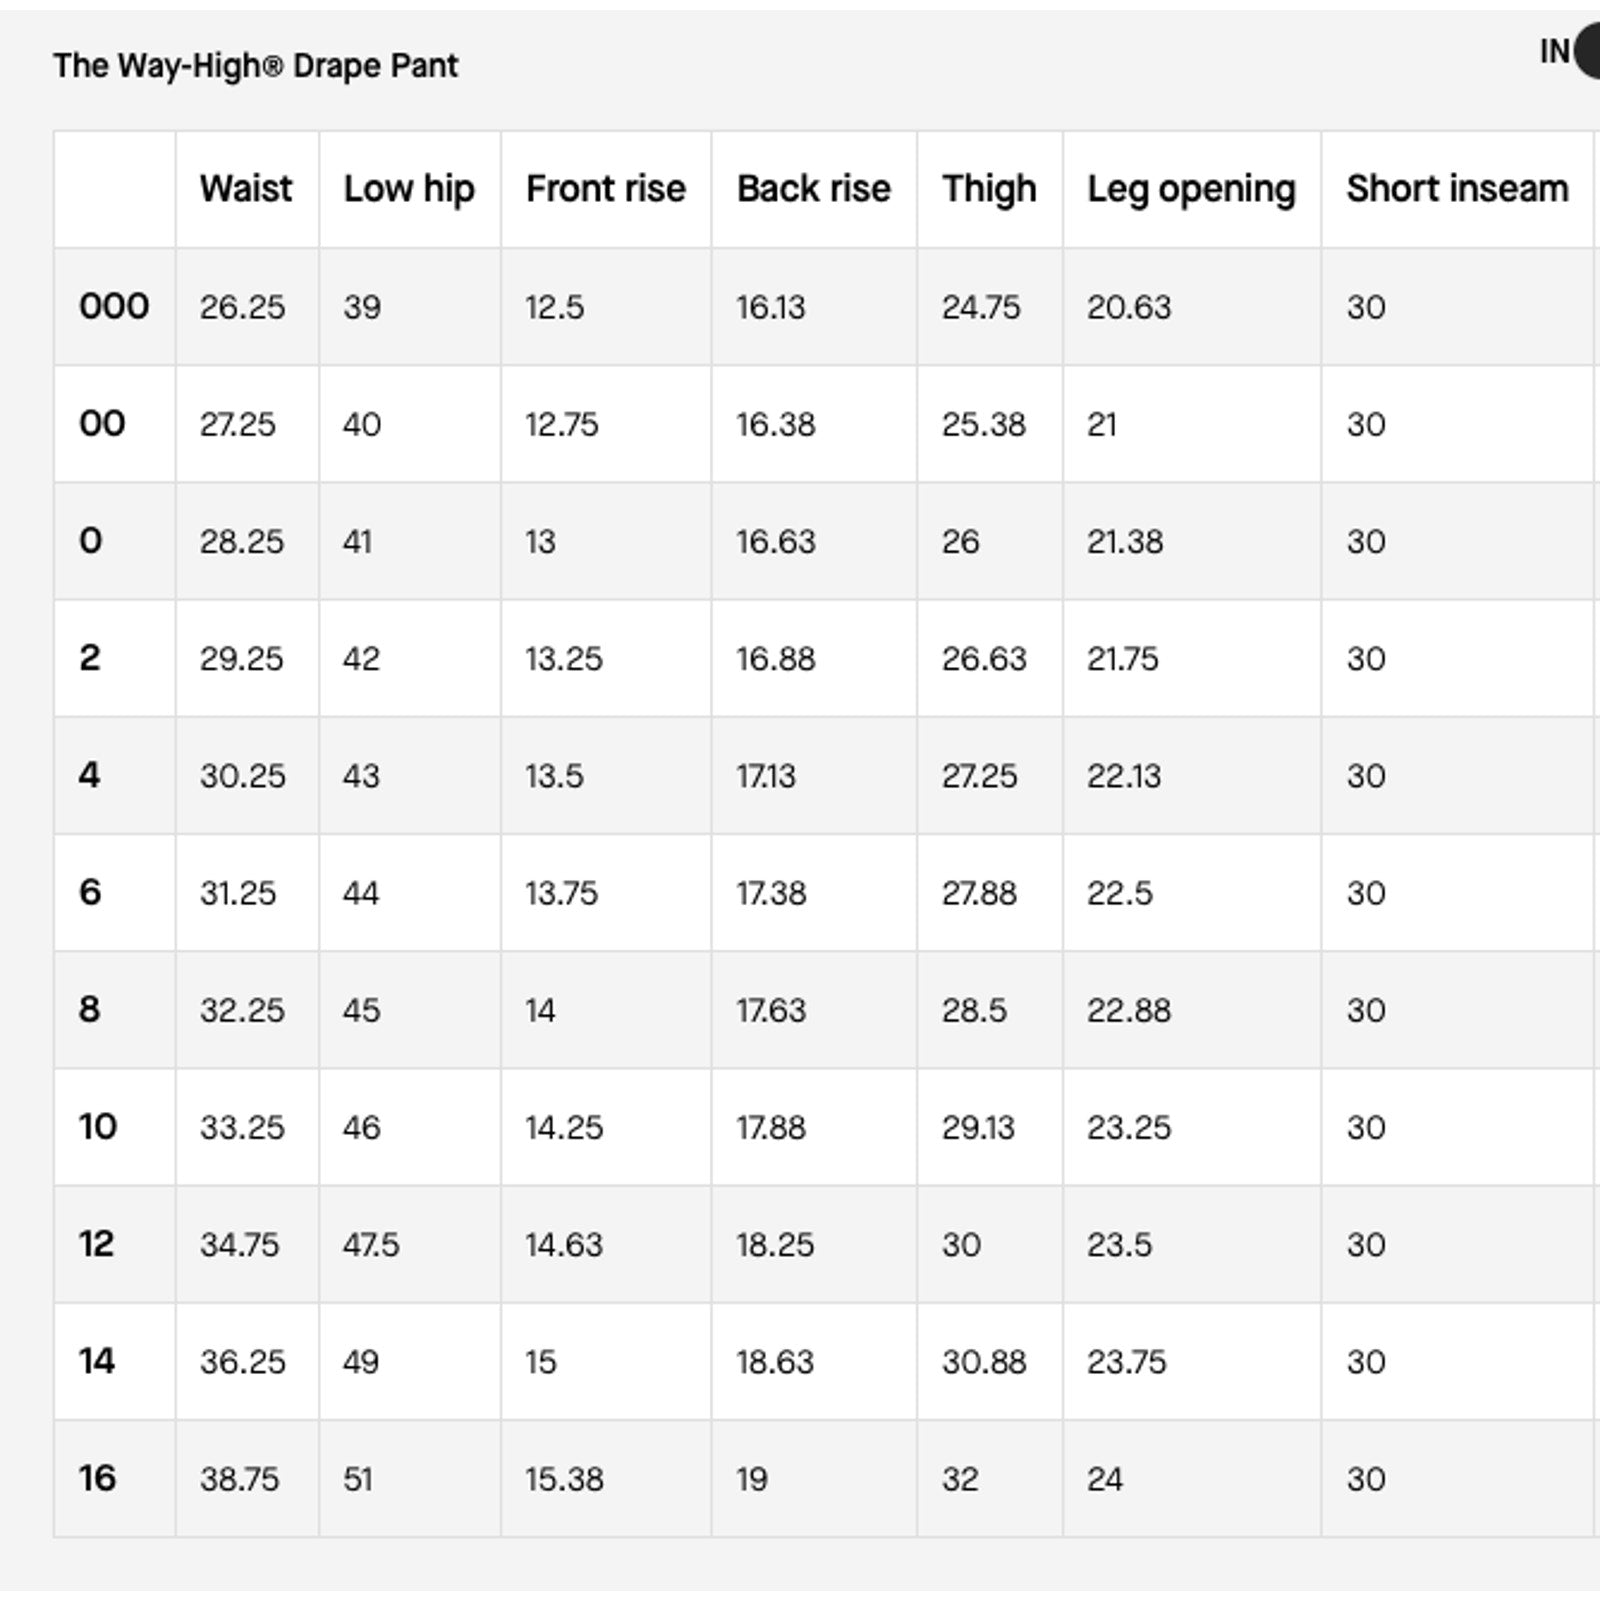This screenshot has width=1600, height=1600.
Task: Click back rise value 17.63
Action: [x=771, y=1010]
